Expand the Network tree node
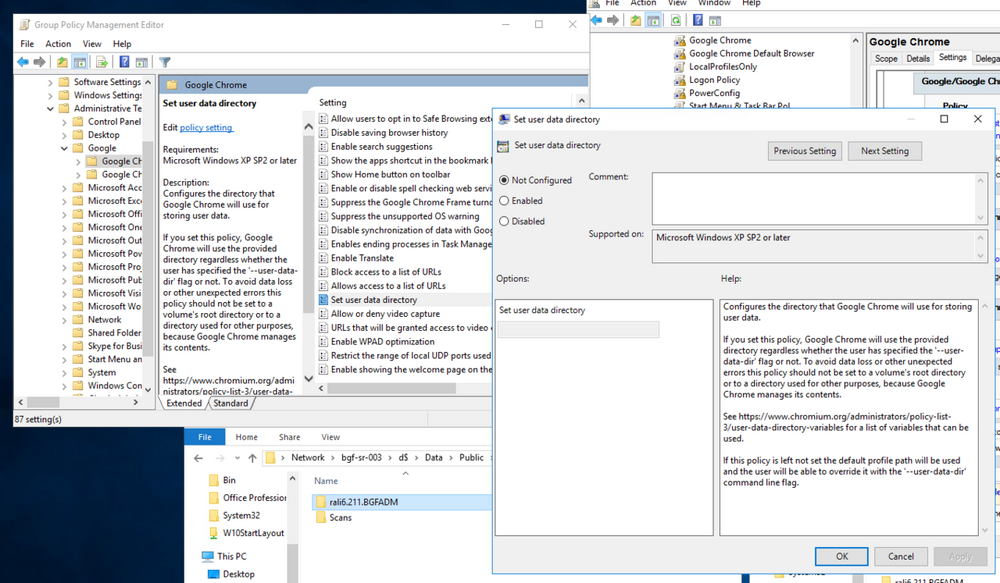The width and height of the screenshot is (1000, 583). pyautogui.click(x=64, y=320)
